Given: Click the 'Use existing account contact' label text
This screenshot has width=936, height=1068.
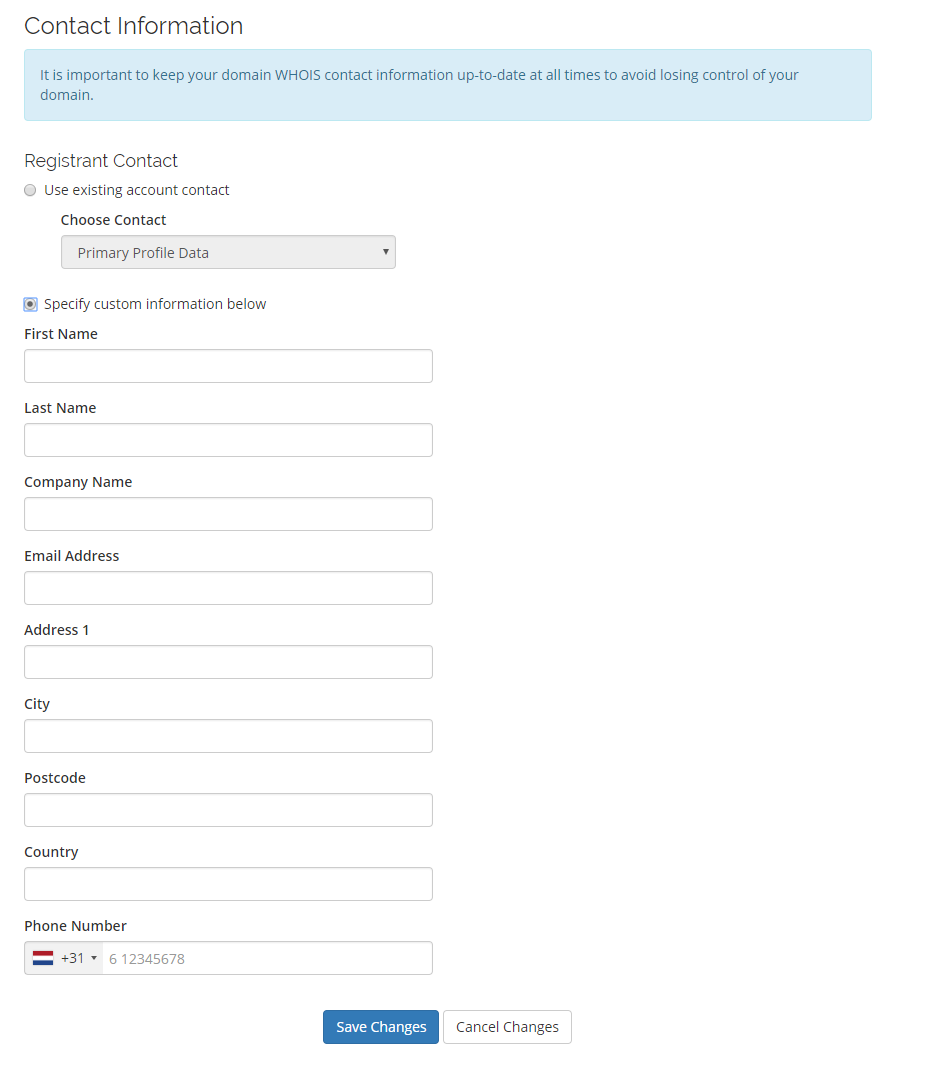Looking at the screenshot, I should point(137,190).
